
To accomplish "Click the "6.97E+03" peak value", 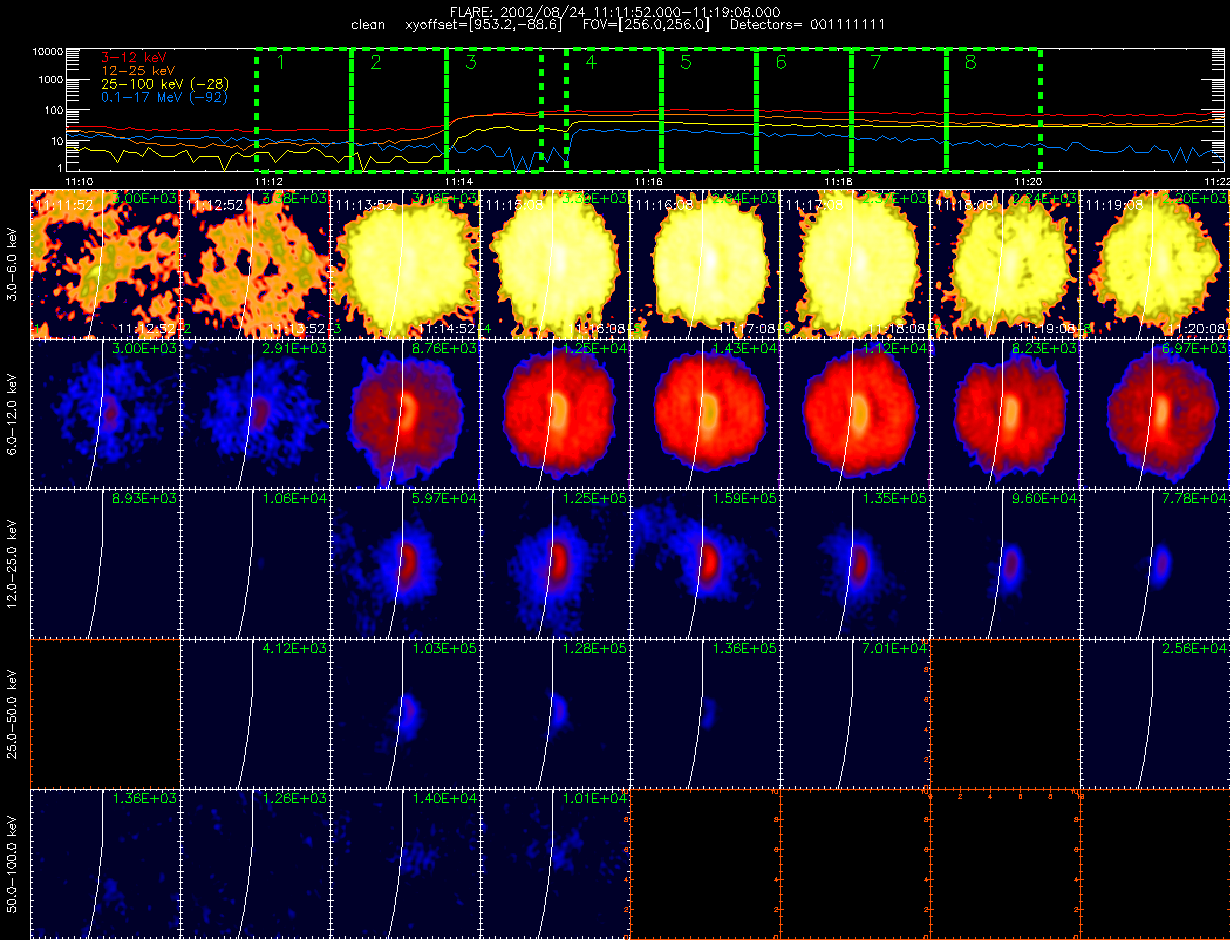I will (1195, 348).
